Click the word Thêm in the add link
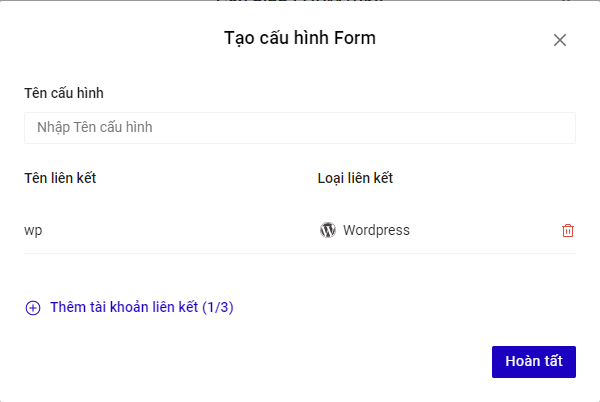Image resolution: width=600 pixels, height=402 pixels. (x=68, y=308)
